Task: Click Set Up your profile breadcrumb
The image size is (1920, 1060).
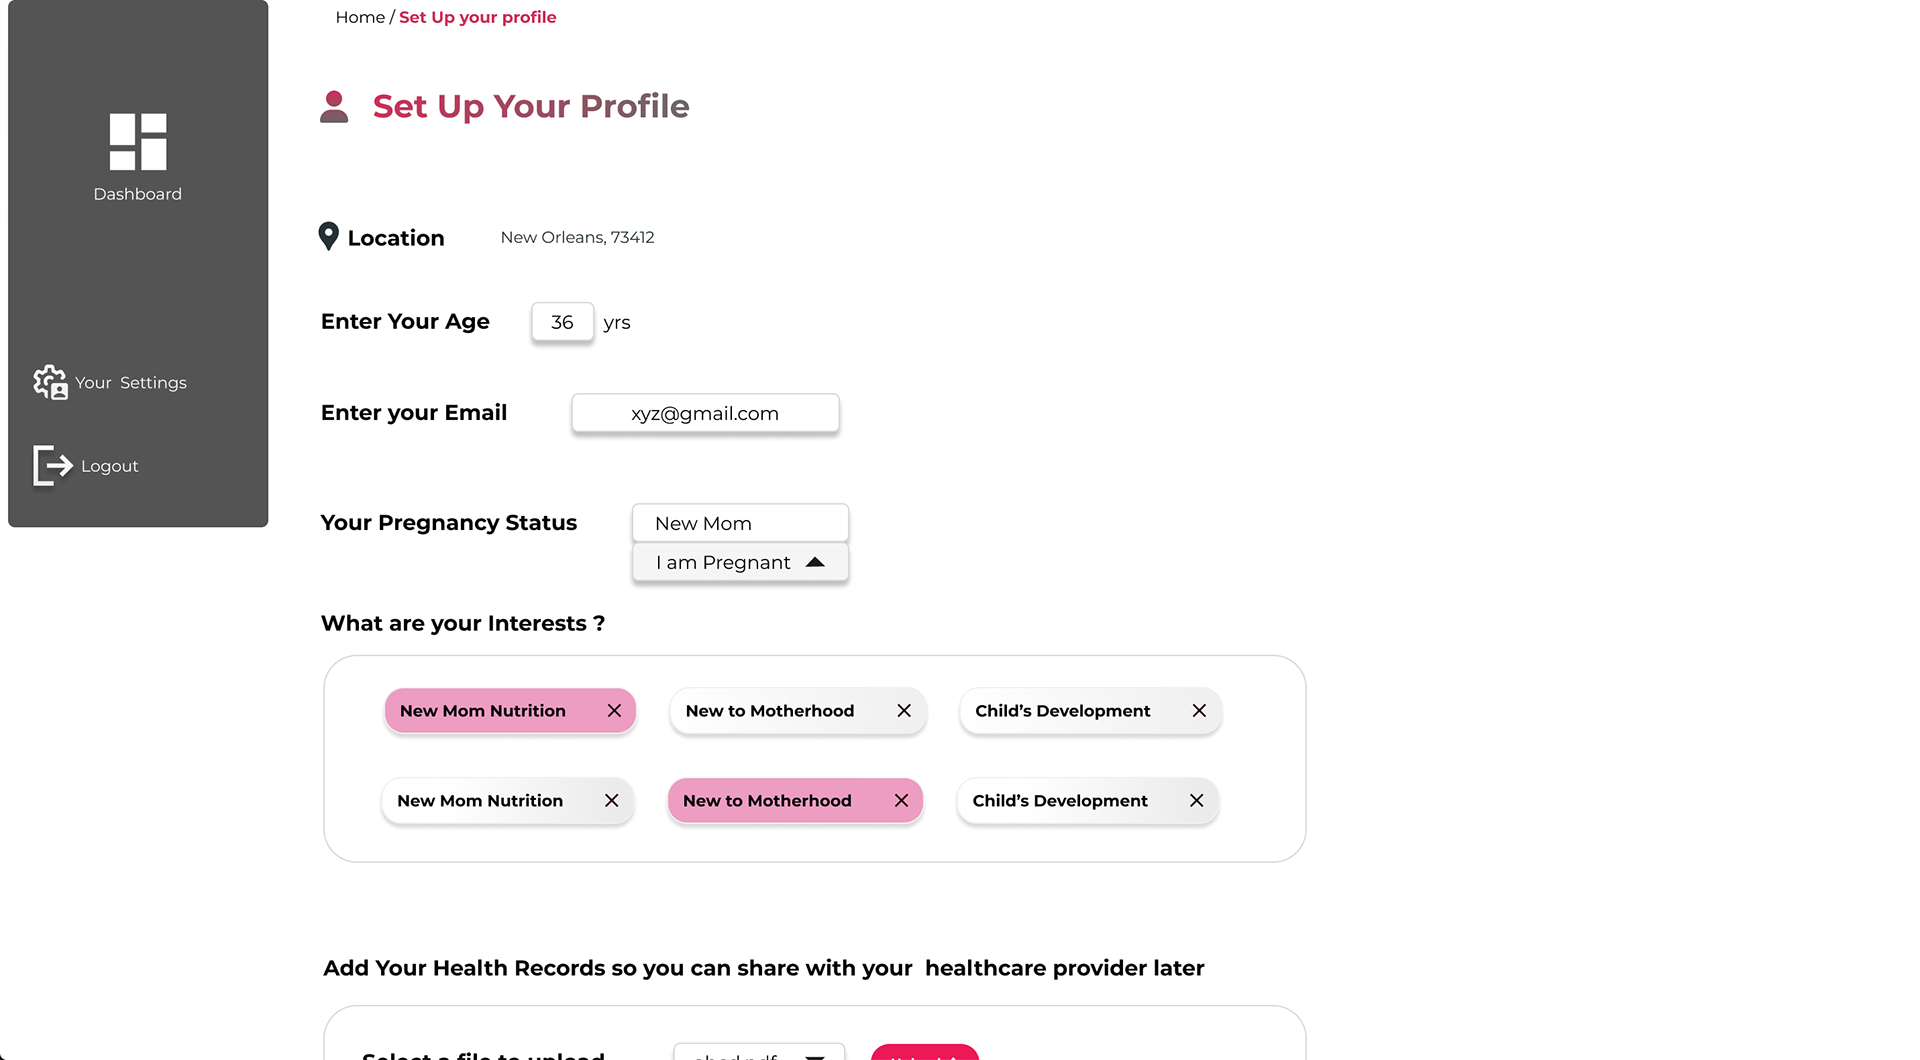Action: (x=477, y=17)
